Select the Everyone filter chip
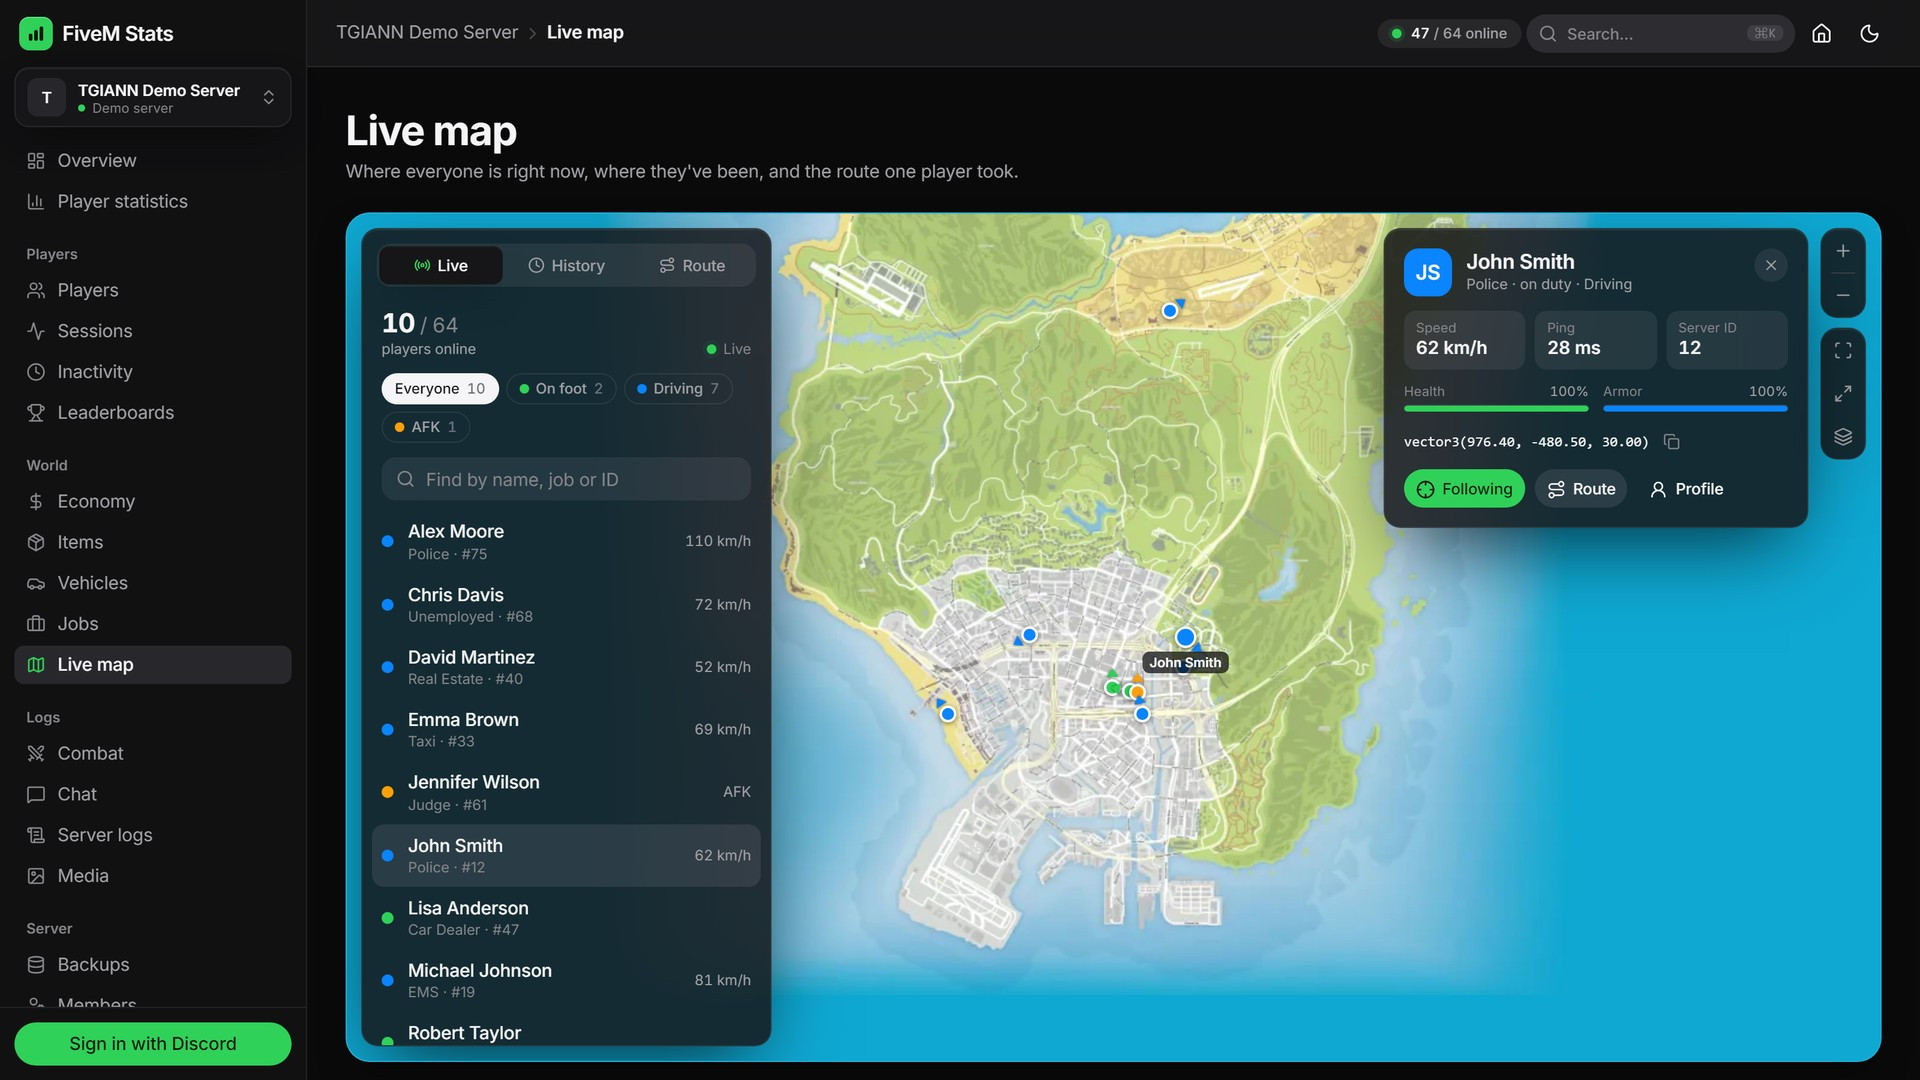This screenshot has width=1920, height=1080. pyautogui.click(x=440, y=389)
